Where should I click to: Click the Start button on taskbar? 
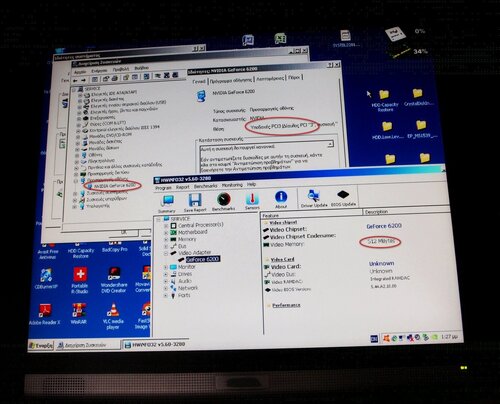tap(41, 345)
